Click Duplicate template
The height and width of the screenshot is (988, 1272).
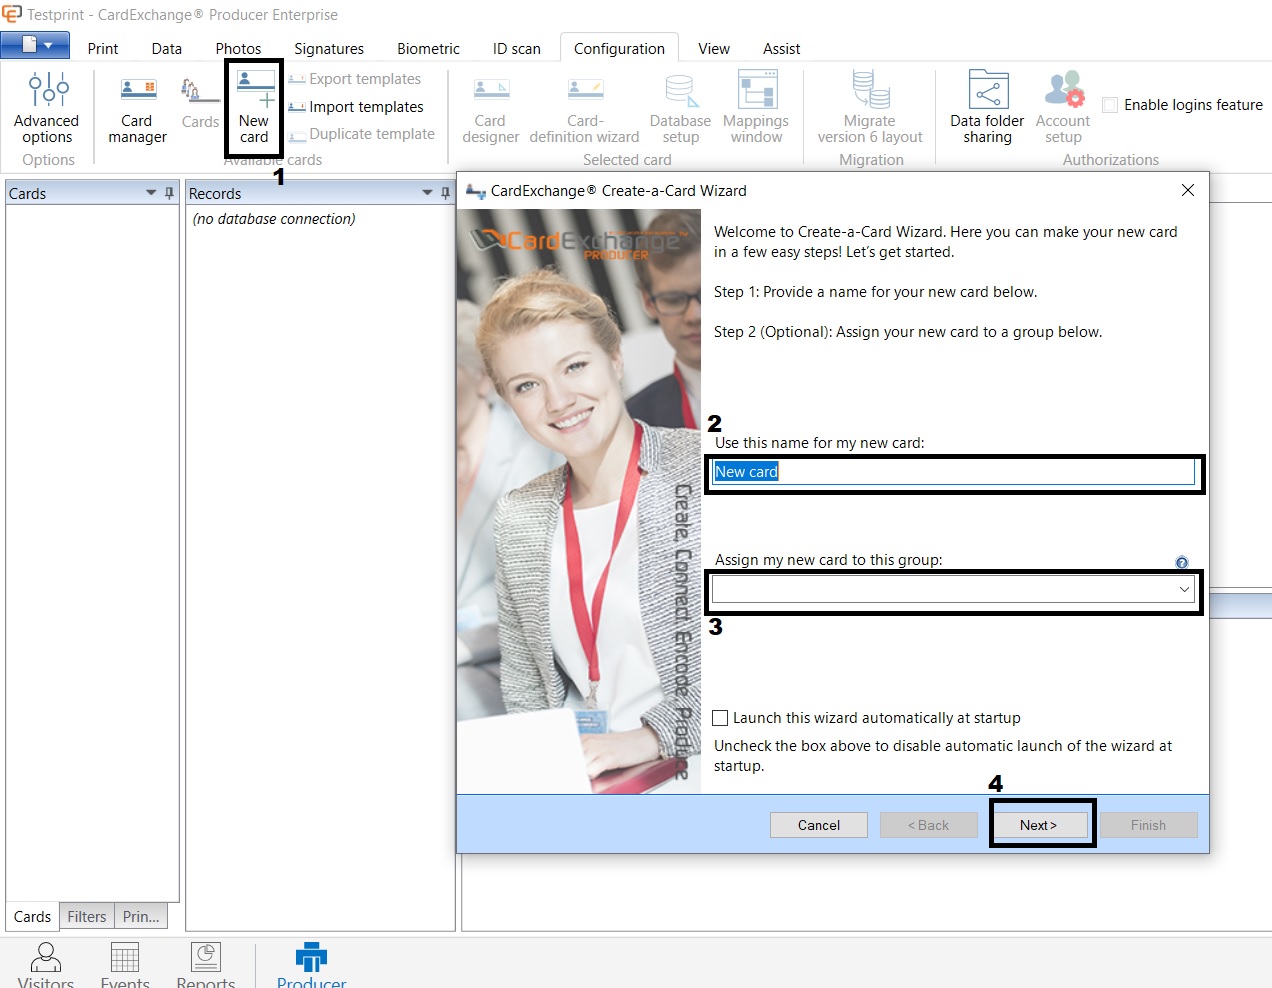362,134
